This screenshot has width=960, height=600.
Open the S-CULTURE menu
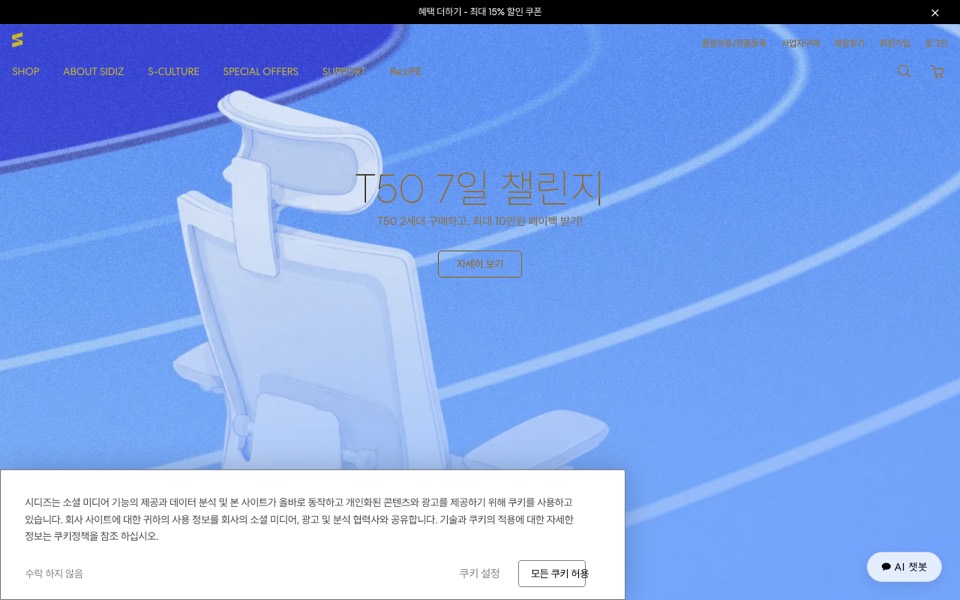click(173, 72)
